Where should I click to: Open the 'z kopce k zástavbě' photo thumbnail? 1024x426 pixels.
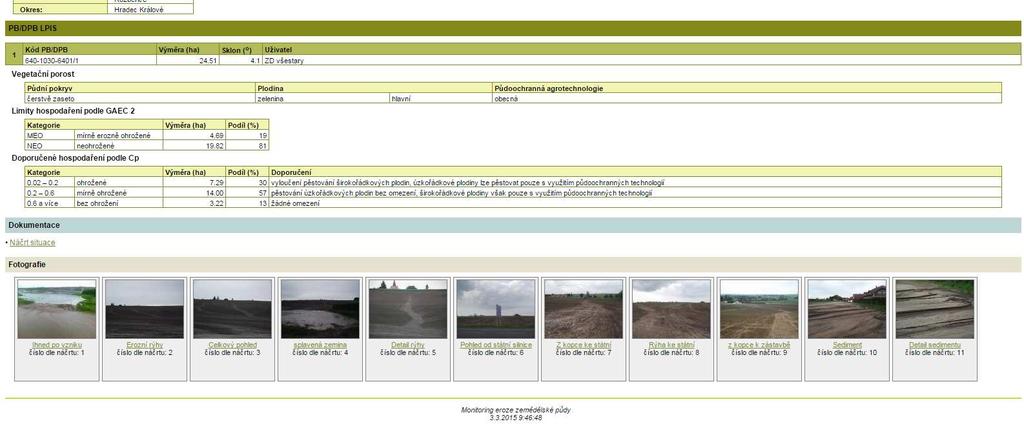pos(760,309)
